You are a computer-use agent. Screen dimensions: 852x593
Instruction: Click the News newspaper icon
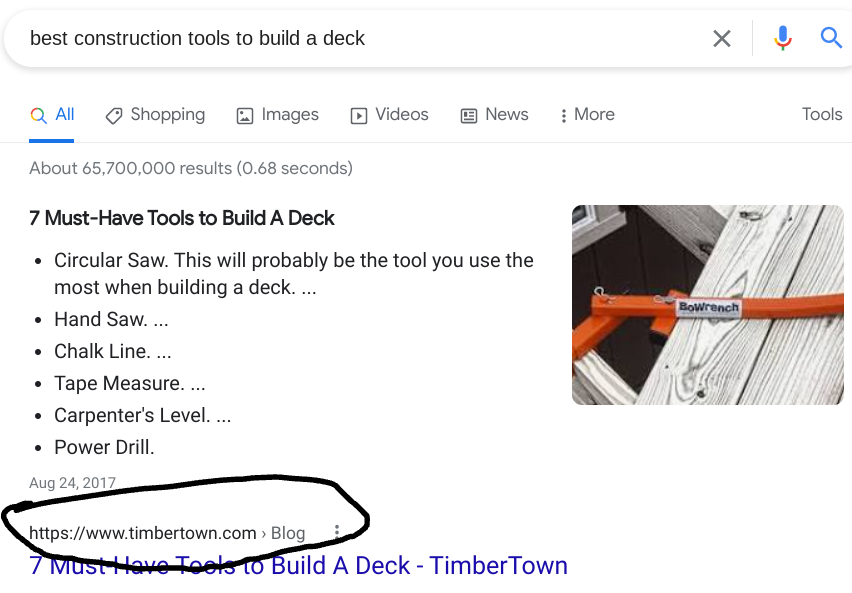[469, 115]
